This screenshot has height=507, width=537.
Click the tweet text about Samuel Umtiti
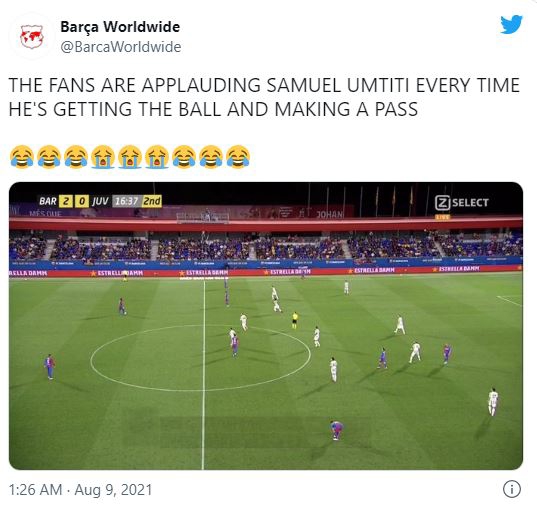coord(264,97)
